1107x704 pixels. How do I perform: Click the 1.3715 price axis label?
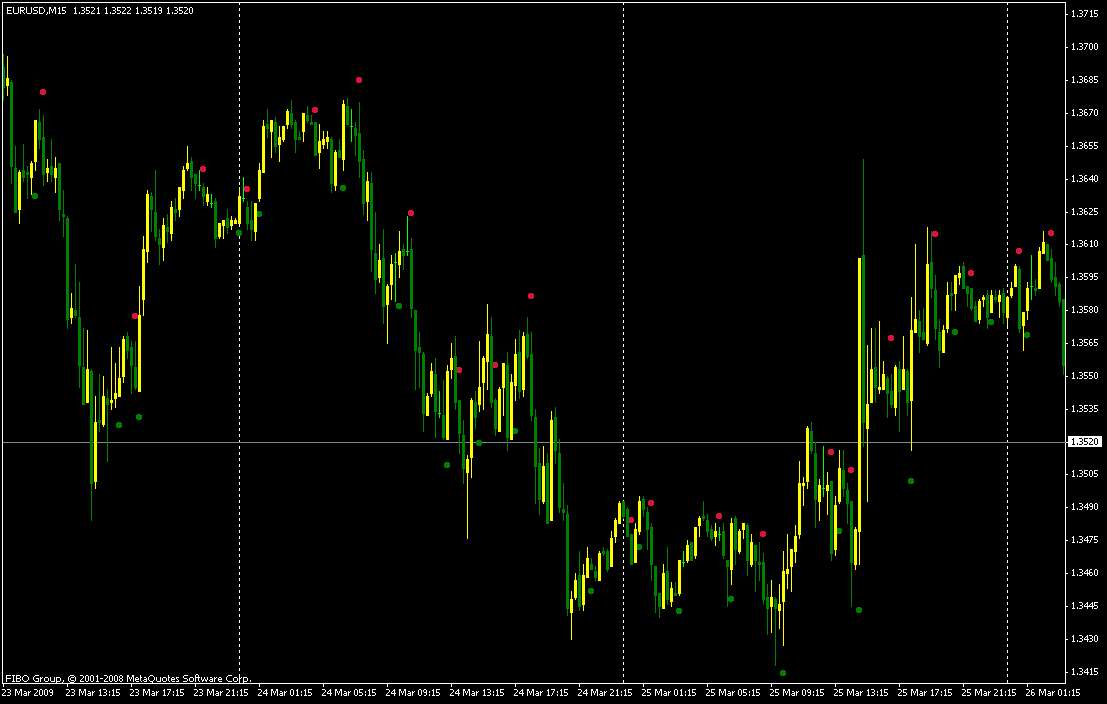click(1084, 14)
